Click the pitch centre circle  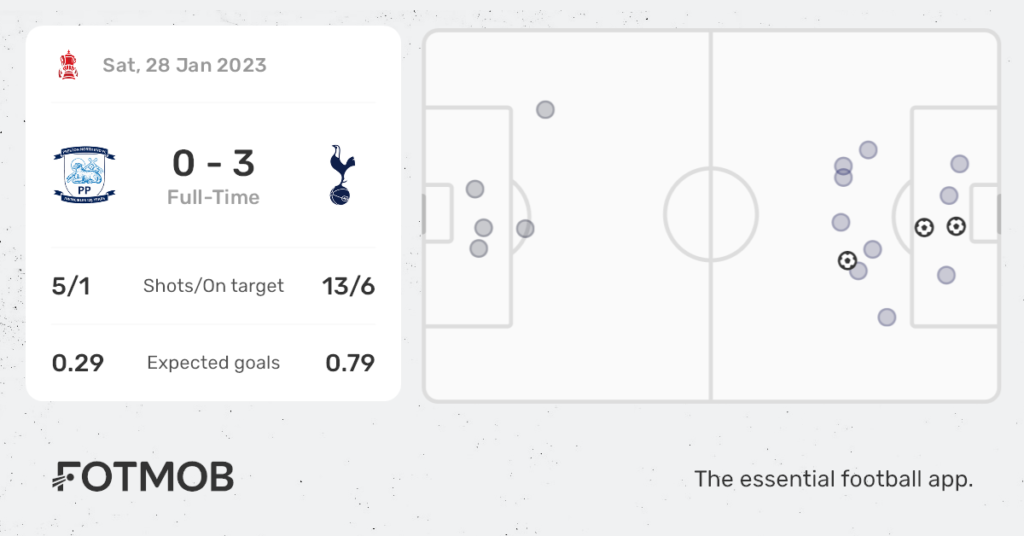pos(711,214)
